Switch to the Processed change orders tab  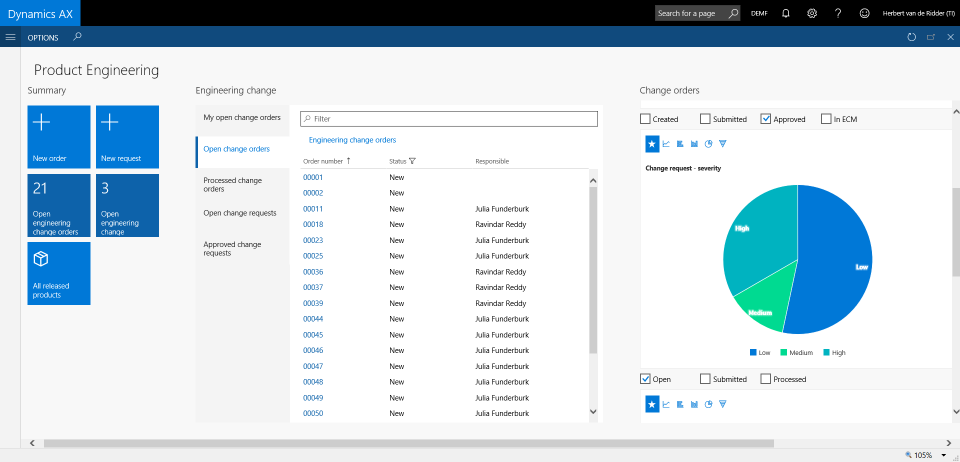click(233, 185)
